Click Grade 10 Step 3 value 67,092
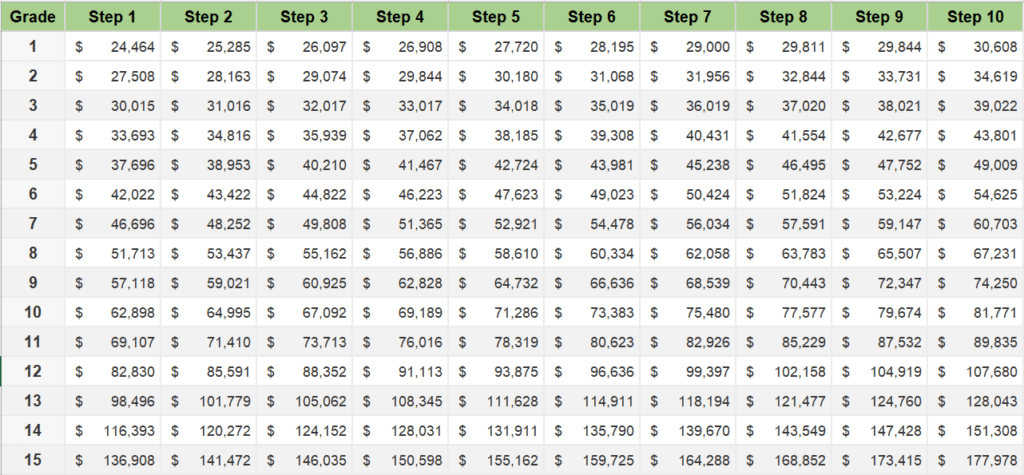This screenshot has width=1024, height=475. point(305,312)
